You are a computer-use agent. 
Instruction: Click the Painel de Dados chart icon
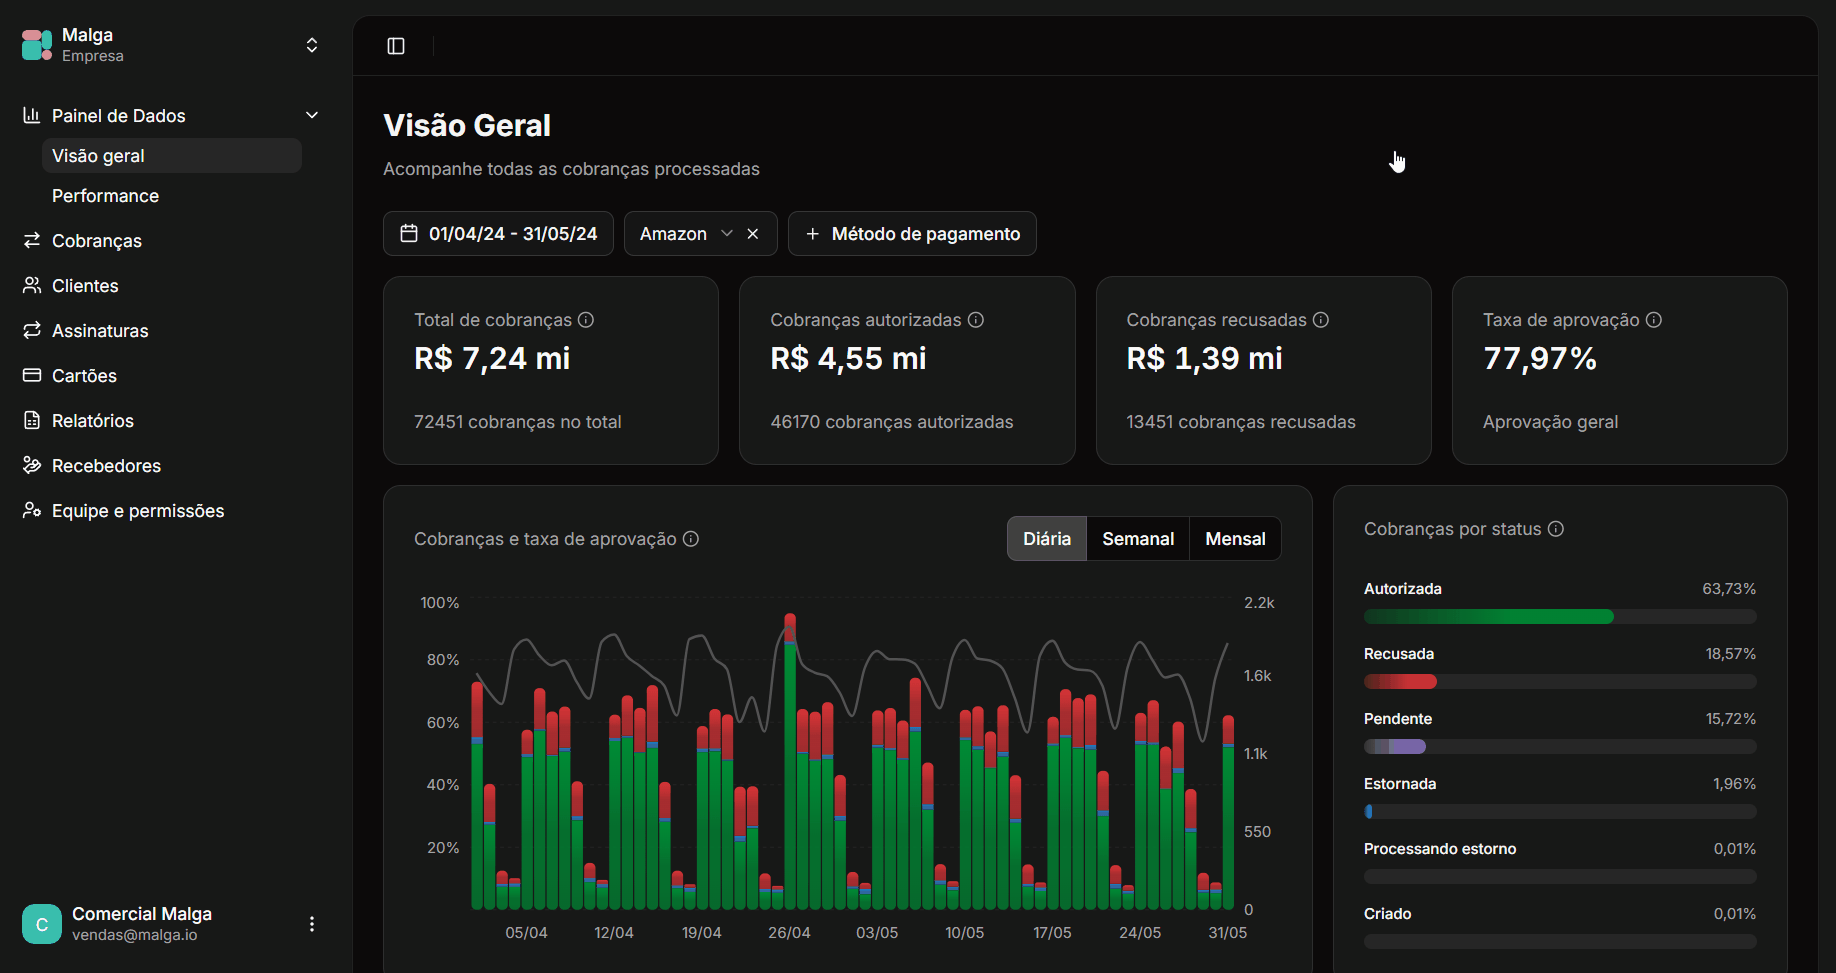pyautogui.click(x=32, y=115)
